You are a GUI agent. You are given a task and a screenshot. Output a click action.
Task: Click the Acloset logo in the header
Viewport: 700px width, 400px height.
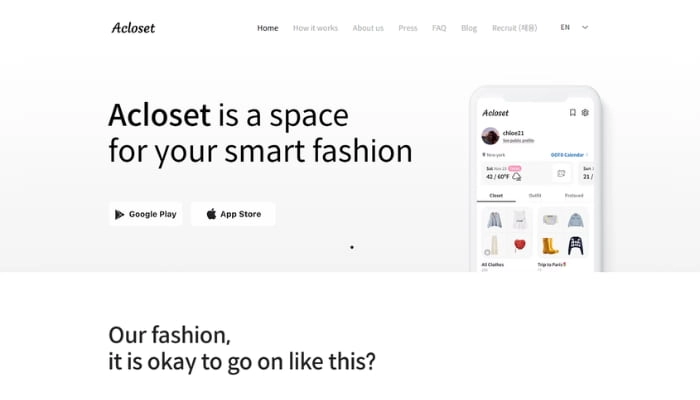click(x=133, y=28)
